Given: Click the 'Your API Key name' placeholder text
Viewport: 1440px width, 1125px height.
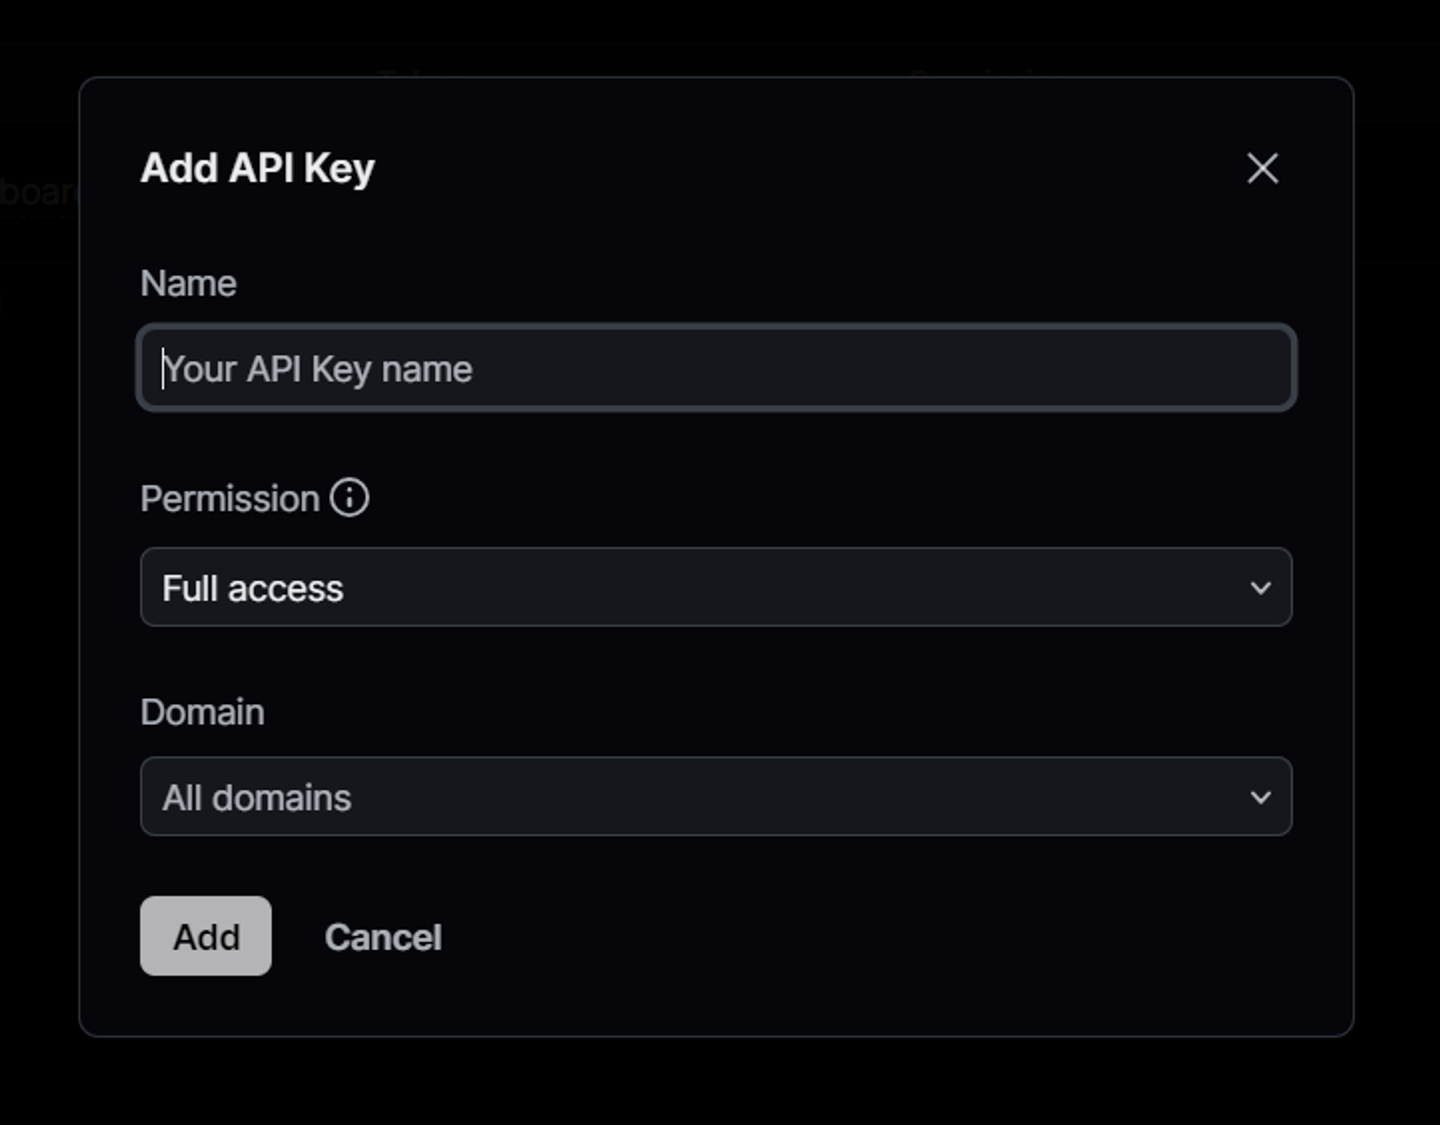Looking at the screenshot, I should (317, 369).
